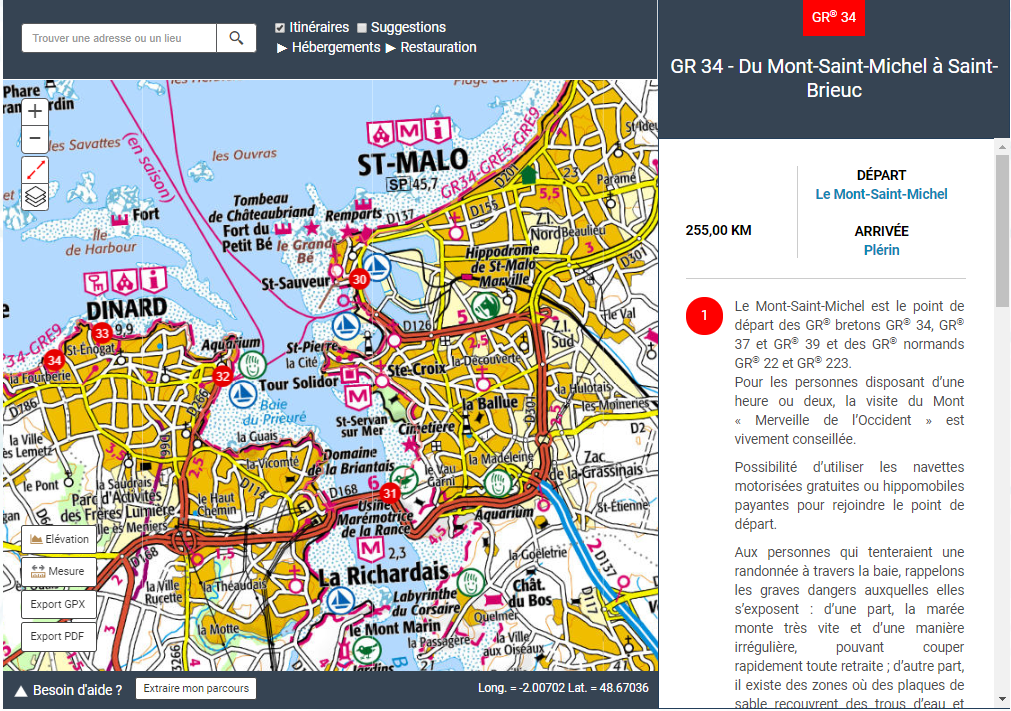This screenshot has height=711, width=1011.
Task: Select waypoint marker 33 in Dinard
Action: click(102, 333)
